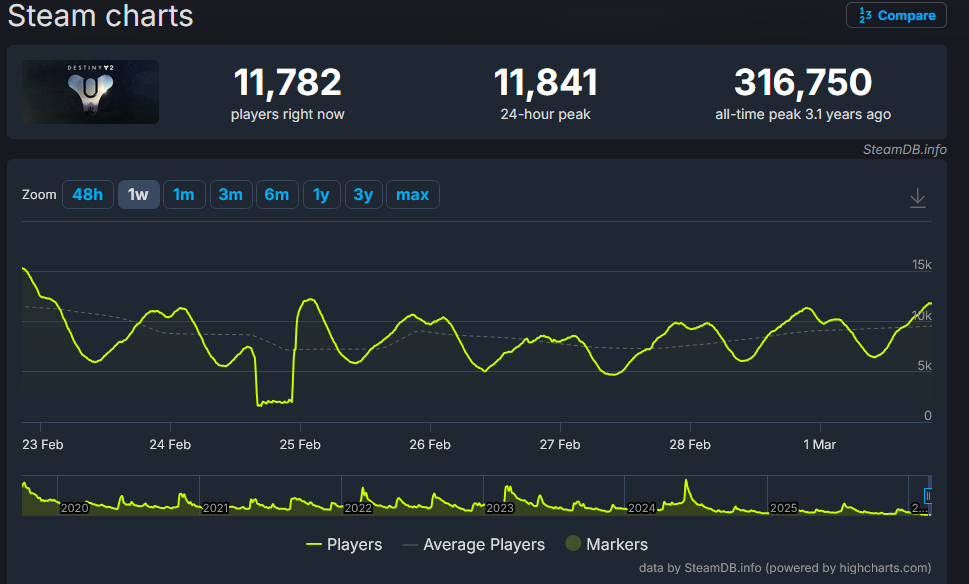Switch chart zoom to 1m
This screenshot has width=969, height=584.
pos(184,195)
